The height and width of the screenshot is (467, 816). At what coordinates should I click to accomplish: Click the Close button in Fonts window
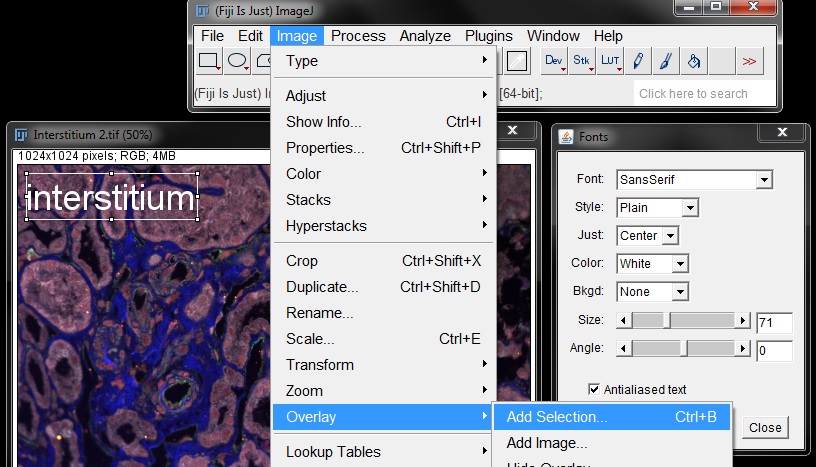coord(765,427)
